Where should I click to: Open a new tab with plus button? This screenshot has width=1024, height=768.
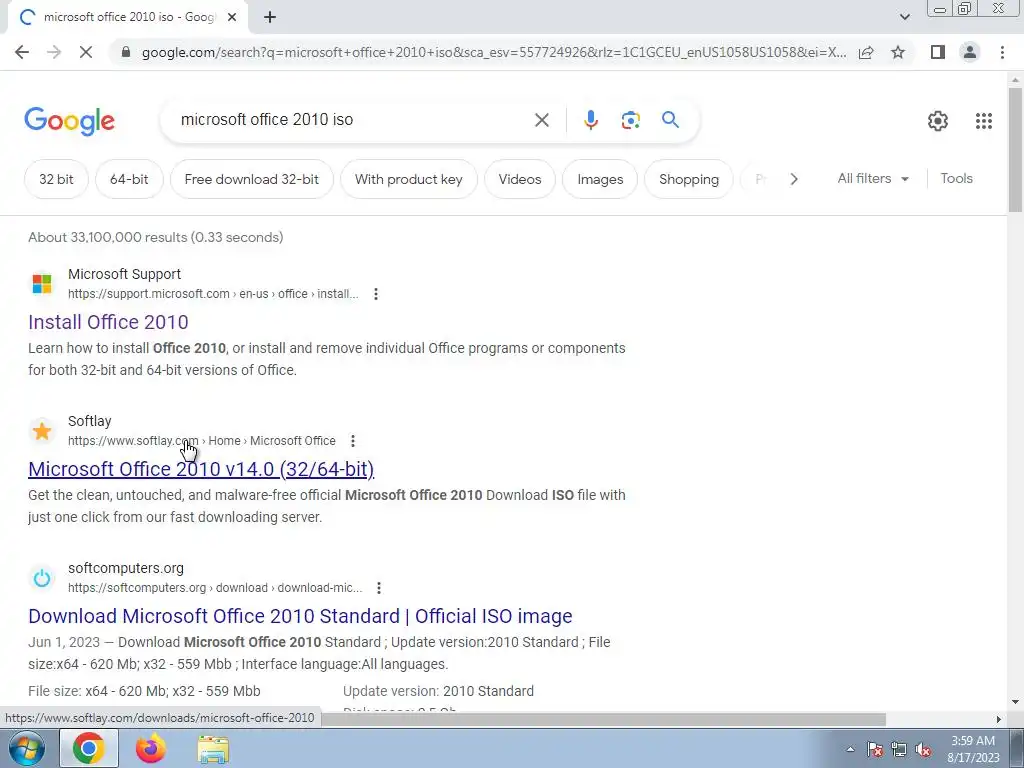point(270,18)
